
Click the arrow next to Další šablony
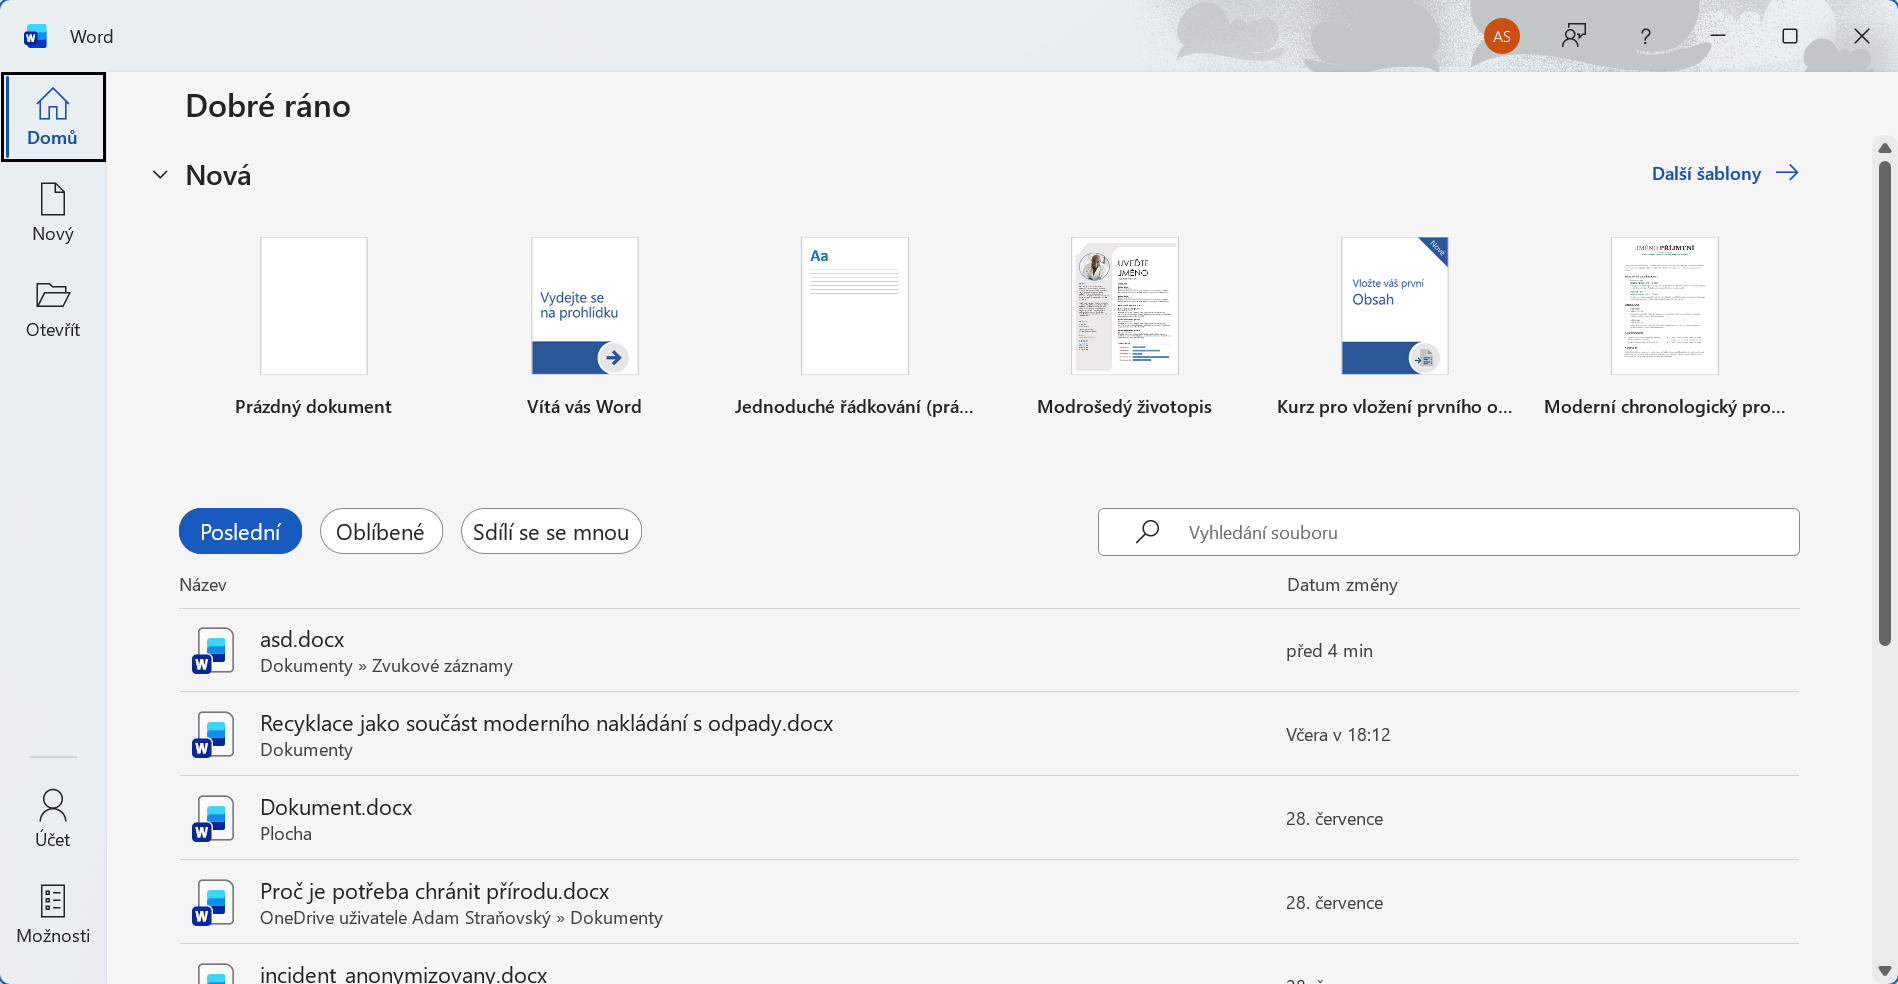(1787, 173)
